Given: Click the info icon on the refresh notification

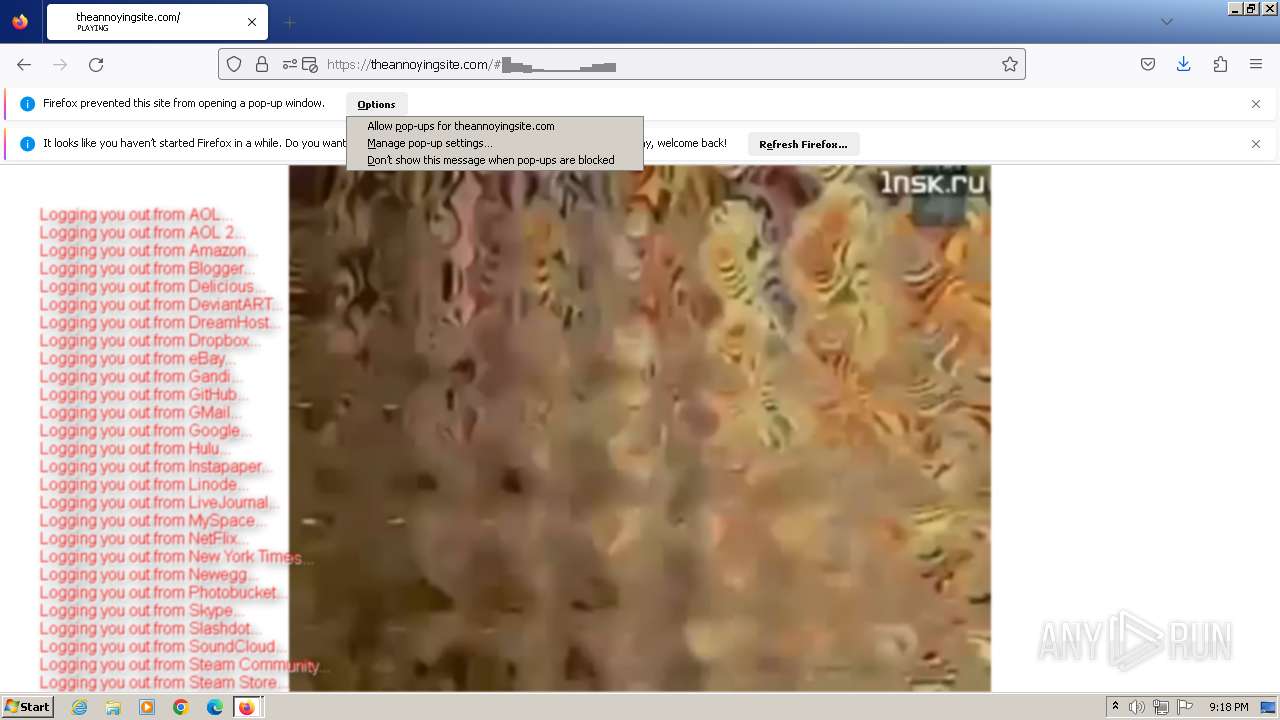Looking at the screenshot, I should [x=28, y=144].
